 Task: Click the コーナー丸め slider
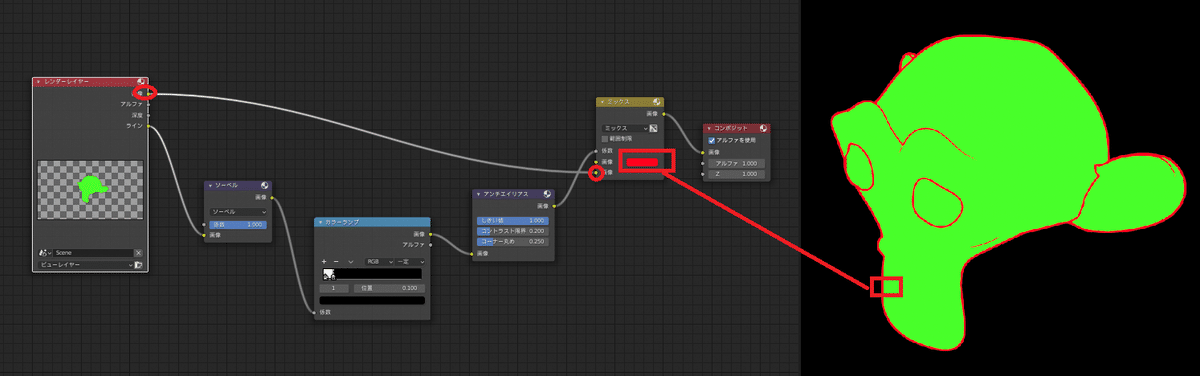click(x=513, y=241)
